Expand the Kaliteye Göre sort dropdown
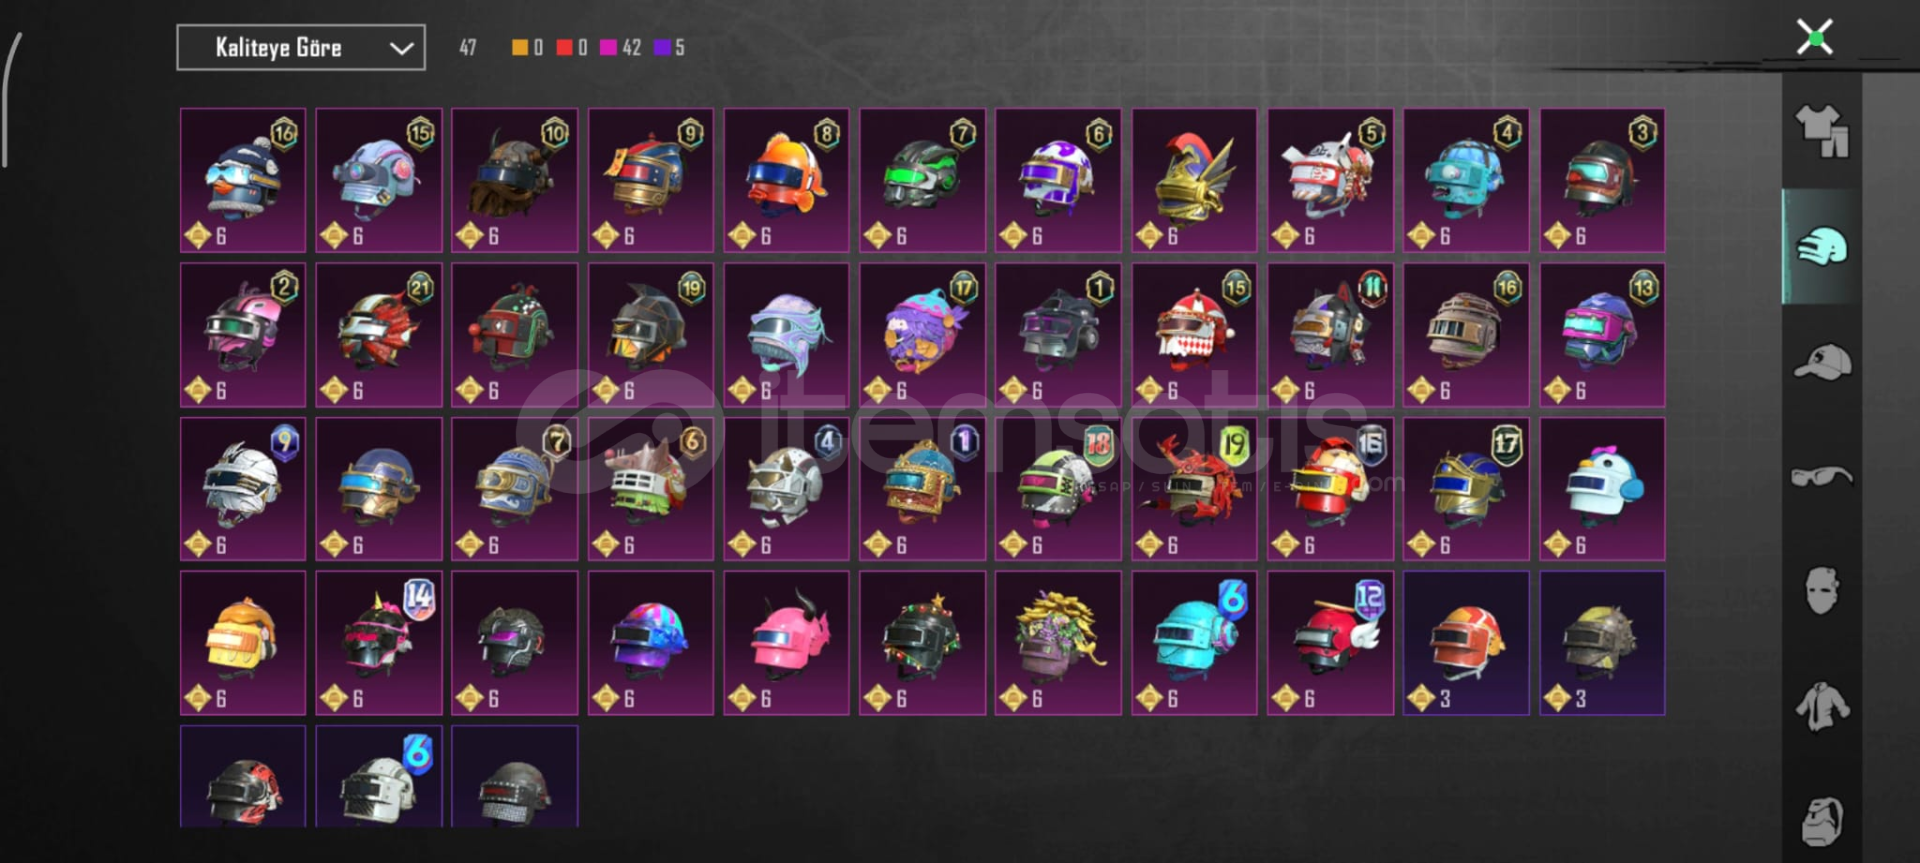Viewport: 1920px width, 863px height. (x=301, y=47)
